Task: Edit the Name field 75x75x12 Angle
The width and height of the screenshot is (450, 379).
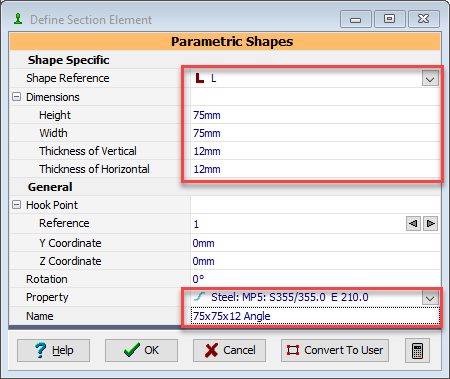Action: (x=315, y=316)
